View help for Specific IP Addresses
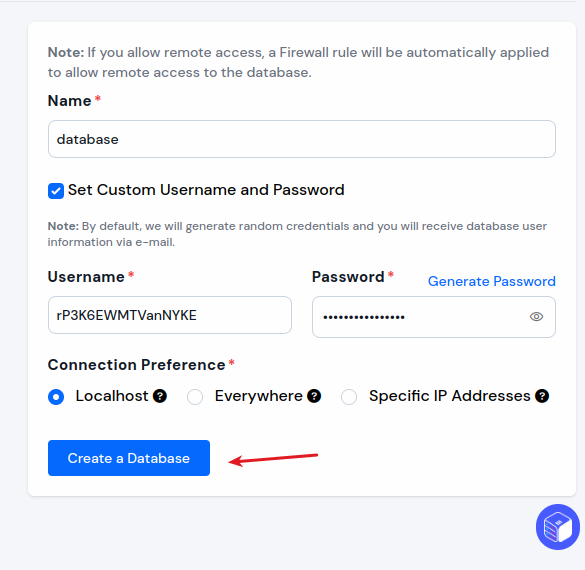This screenshot has width=585, height=570. pos(542,396)
